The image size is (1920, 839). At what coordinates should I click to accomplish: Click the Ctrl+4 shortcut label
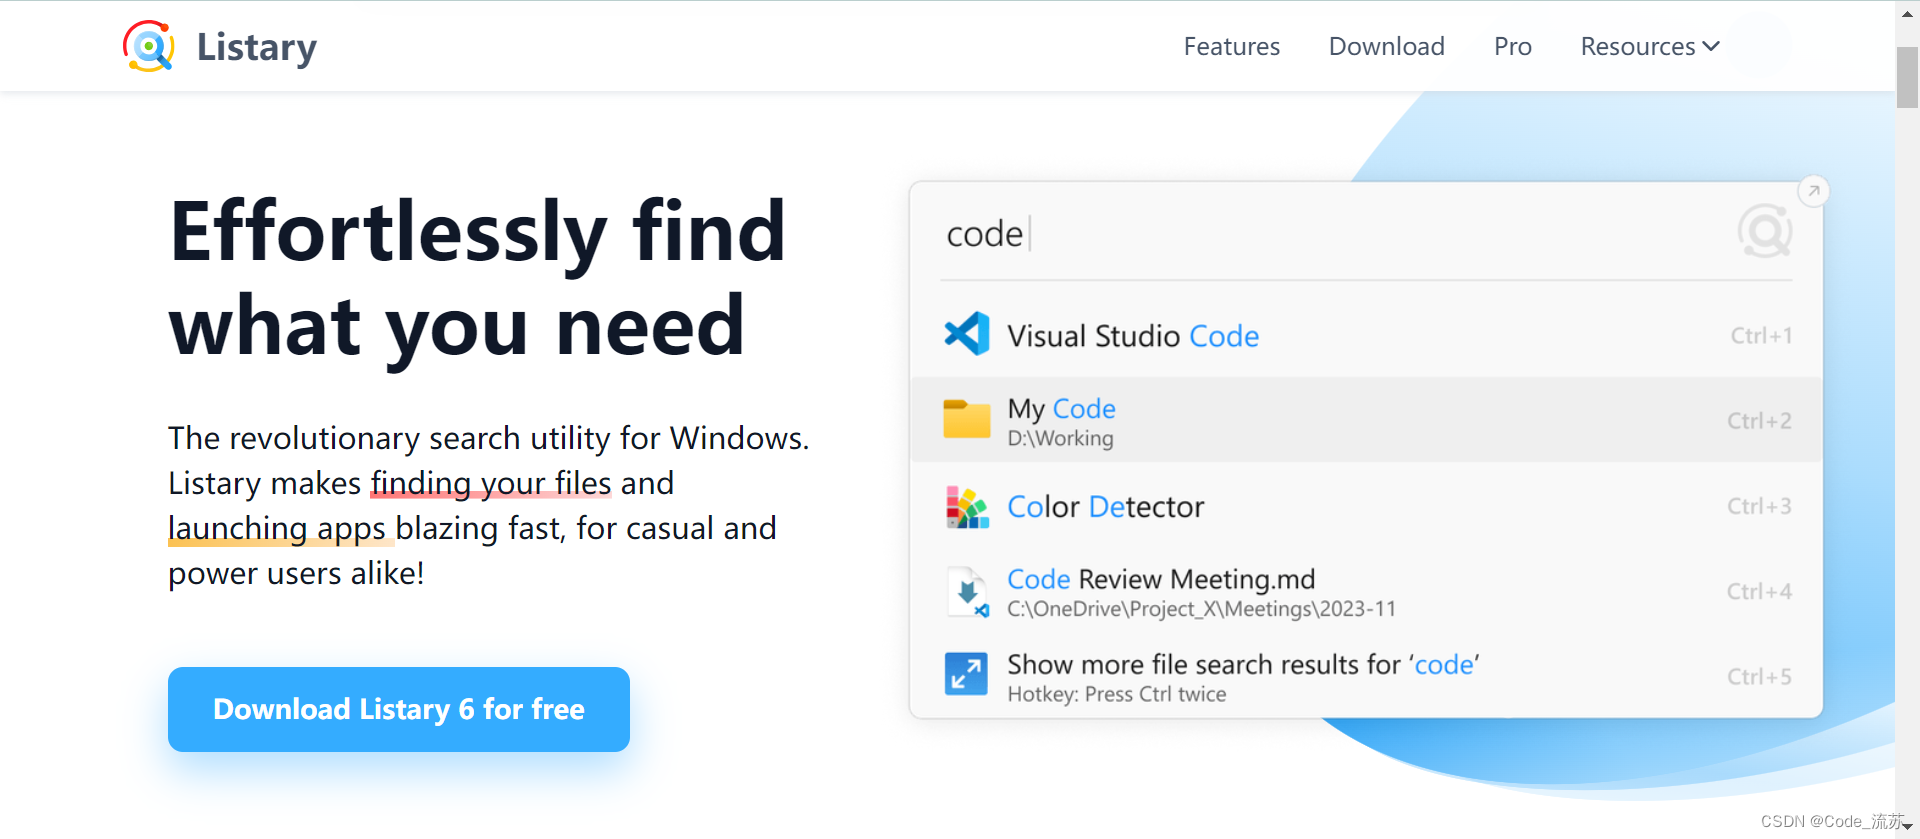point(1759,591)
